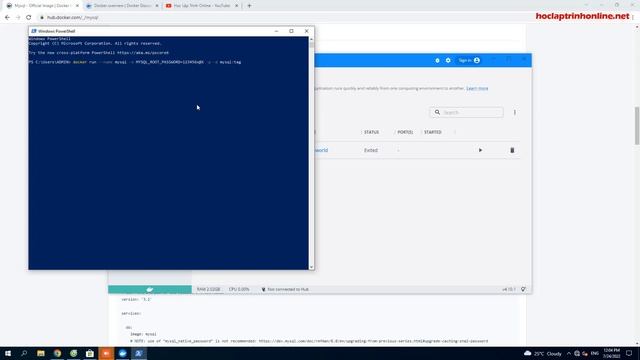The height and width of the screenshot is (360, 640).
Task: Sort containers by PORT(S) column
Action: click(405, 132)
